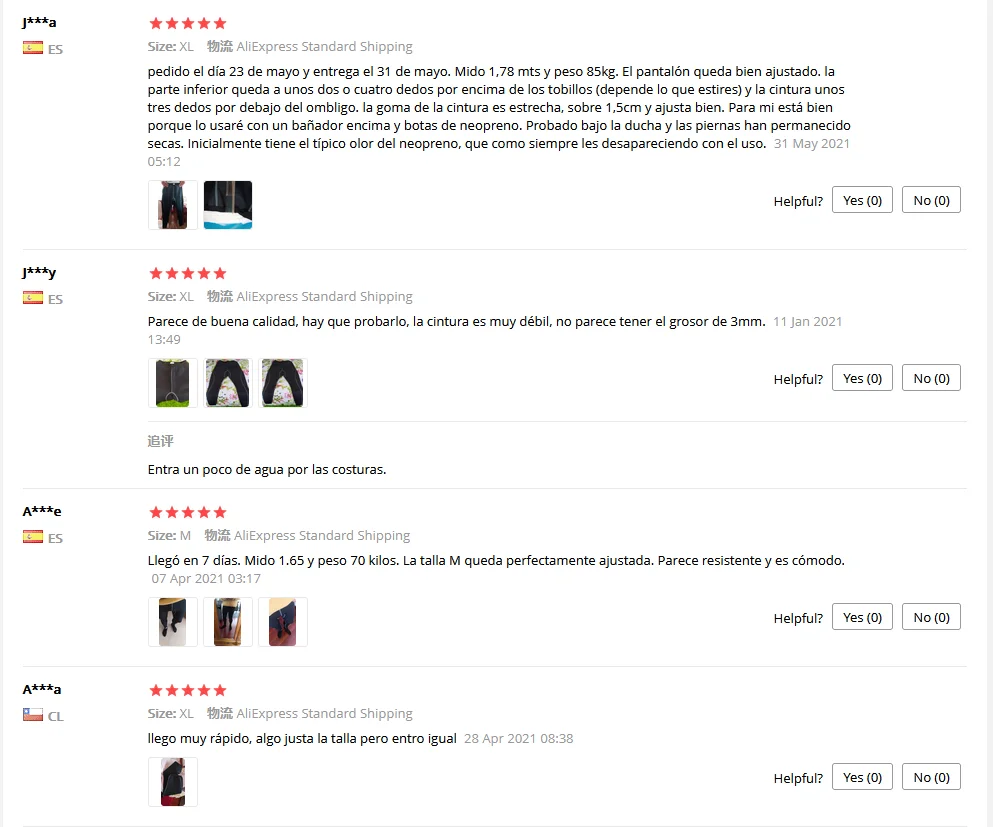The image size is (993, 827).
Task: Open first photo in J***a's review
Action: coord(173,205)
